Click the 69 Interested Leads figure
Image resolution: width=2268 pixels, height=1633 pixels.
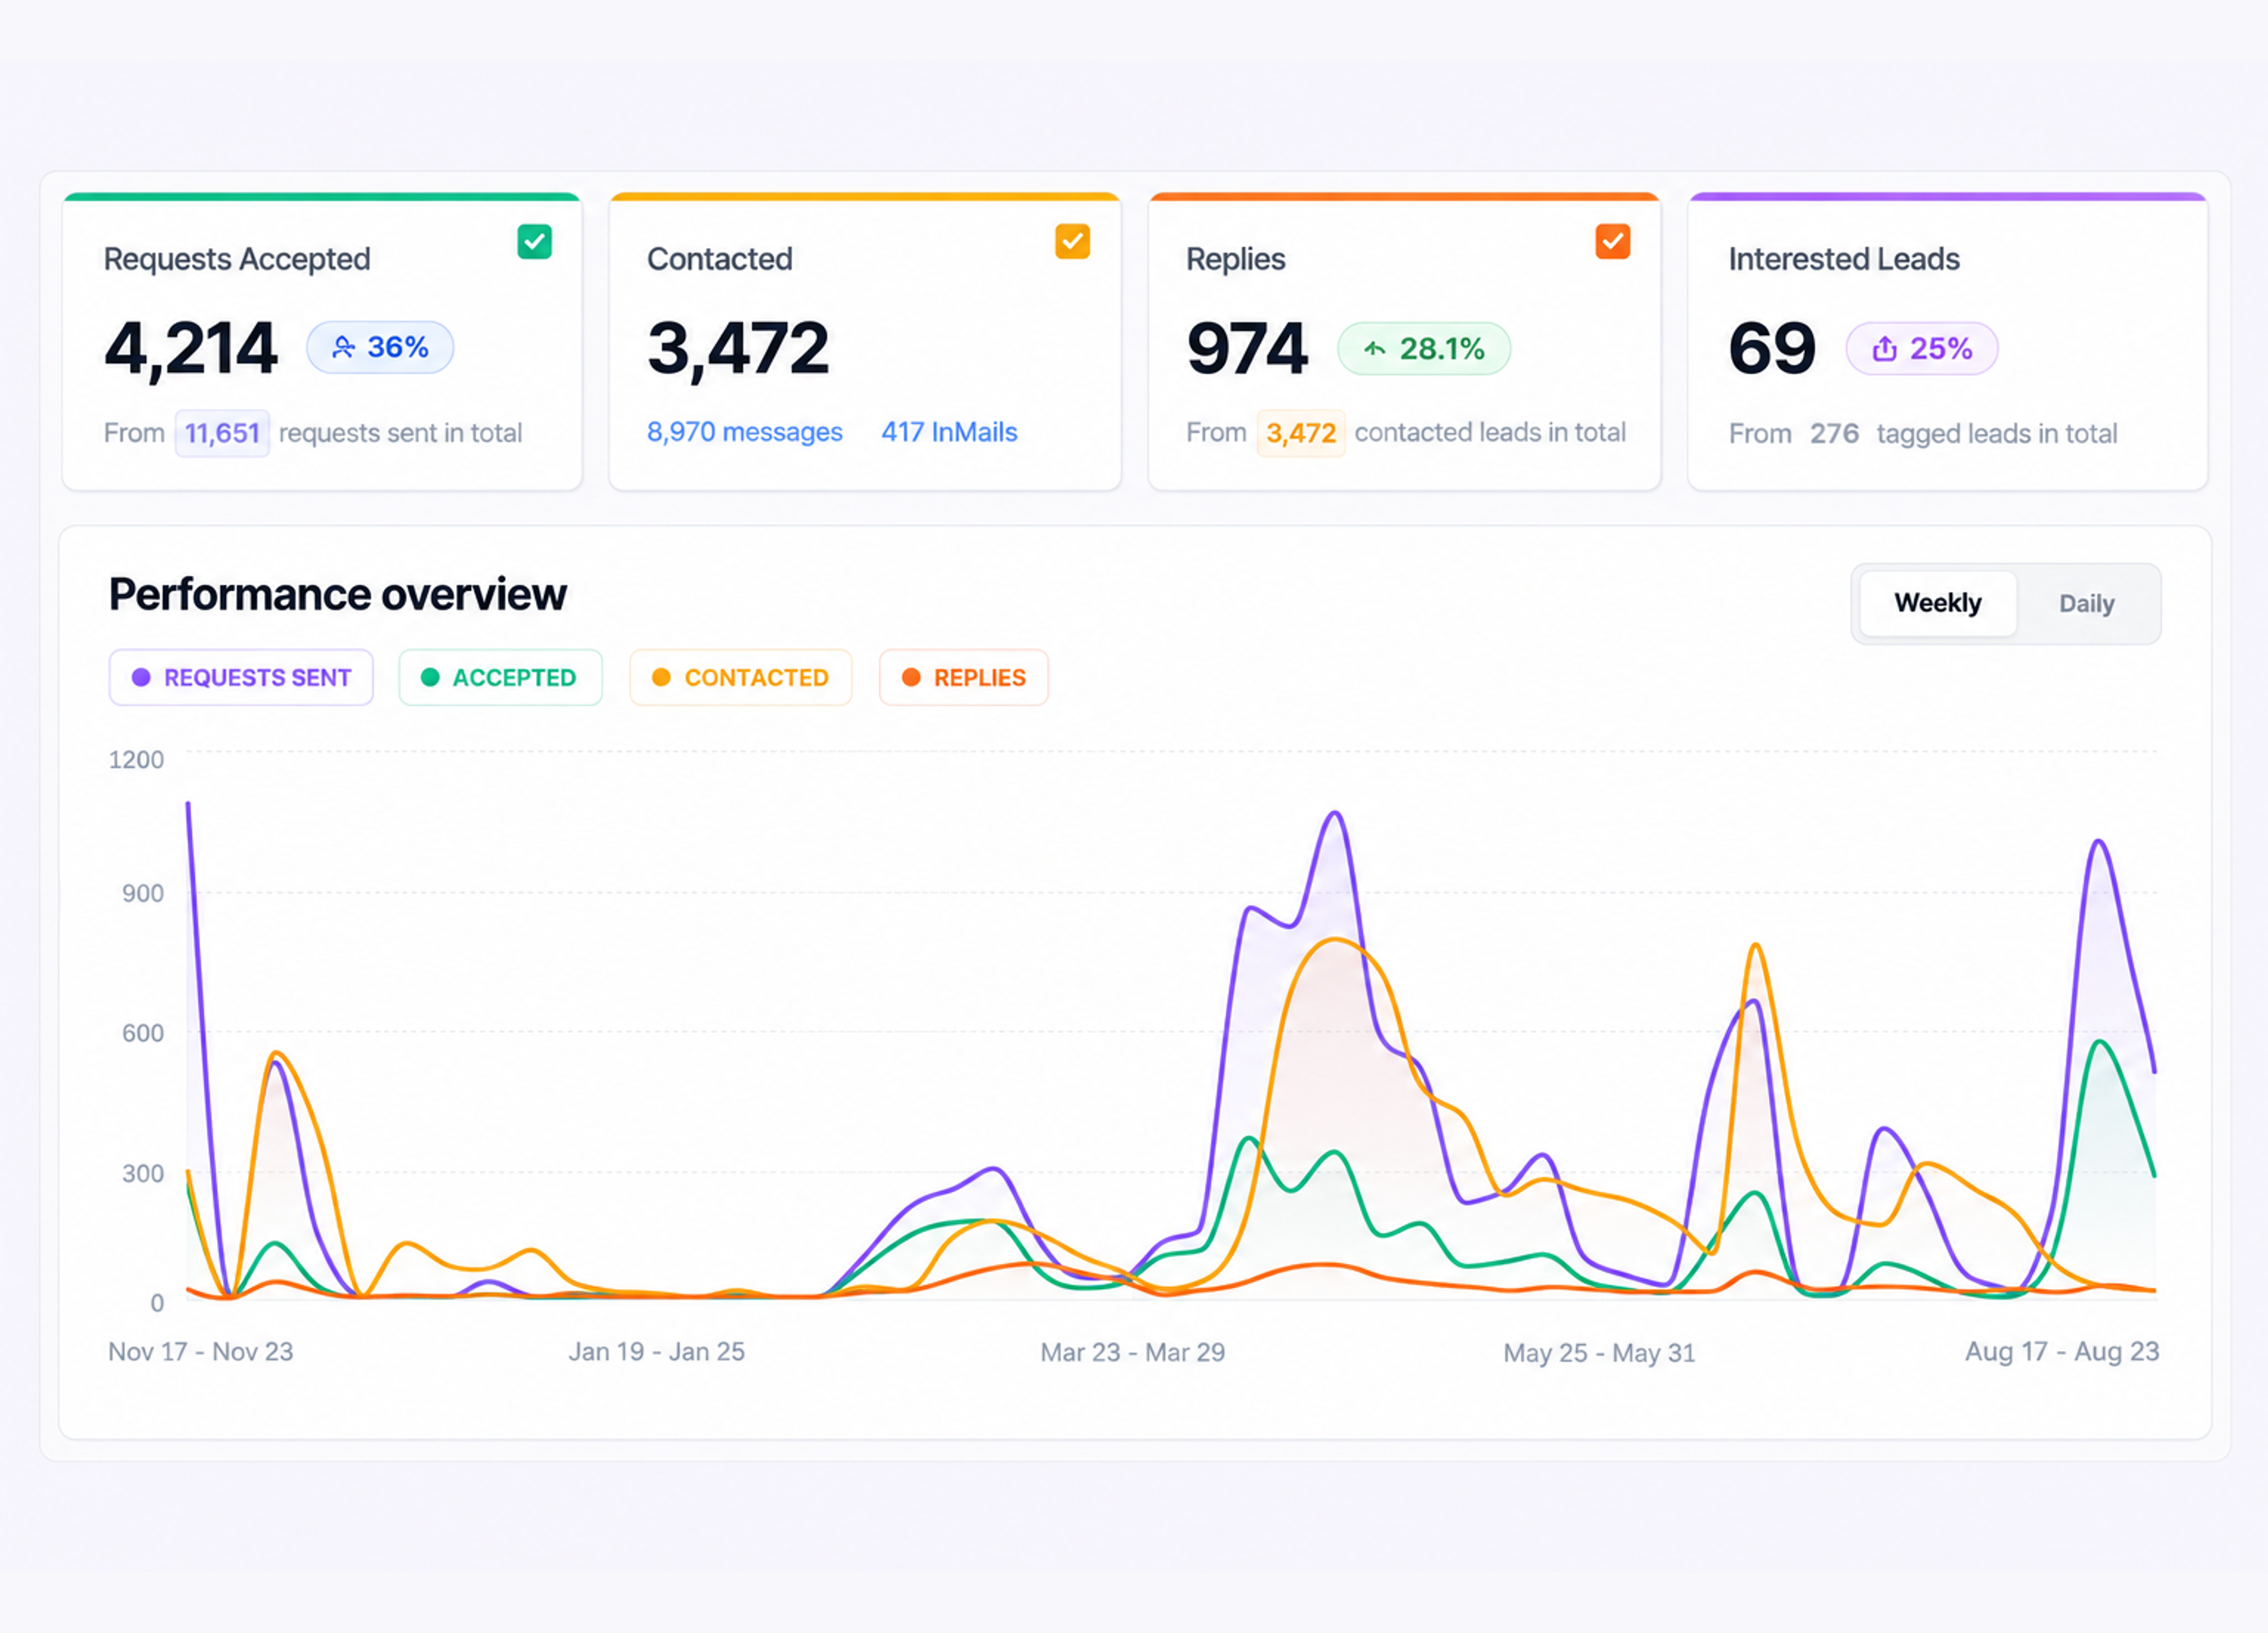(1772, 349)
